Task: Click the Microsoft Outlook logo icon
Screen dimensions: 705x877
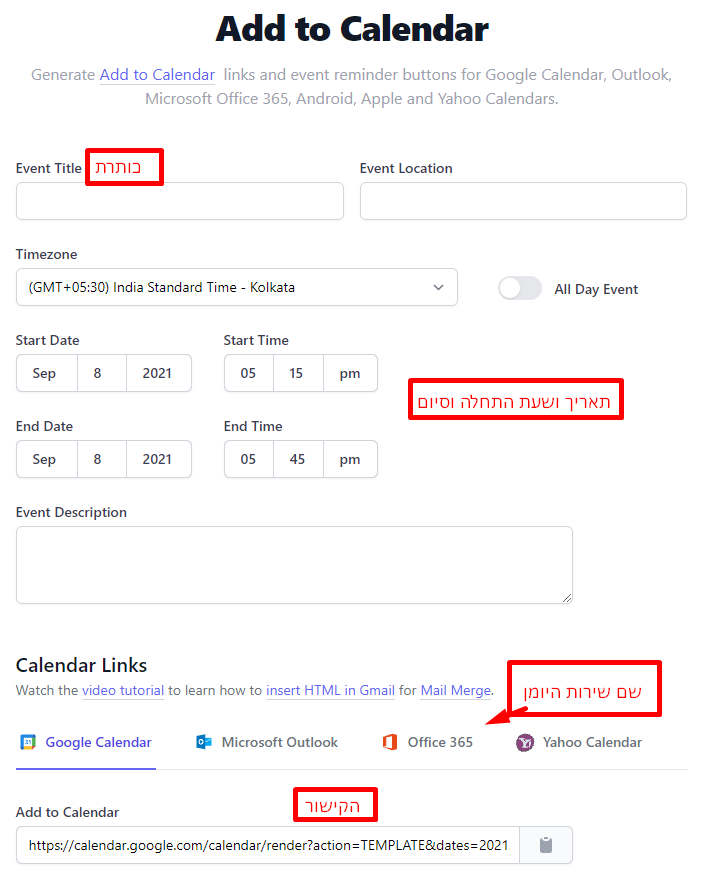Action: 204,742
